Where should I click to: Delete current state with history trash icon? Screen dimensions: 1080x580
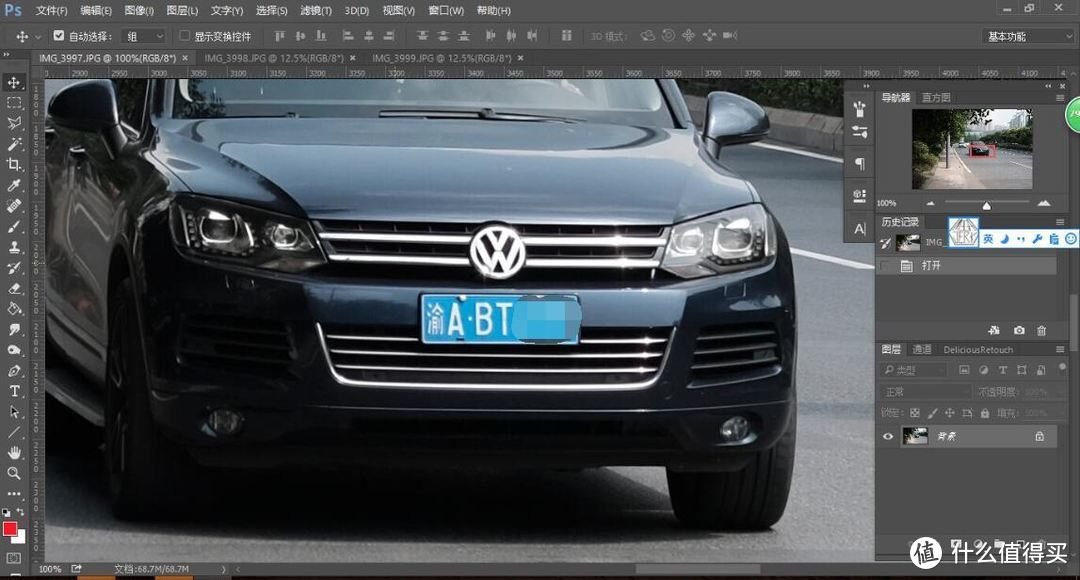(x=1041, y=330)
